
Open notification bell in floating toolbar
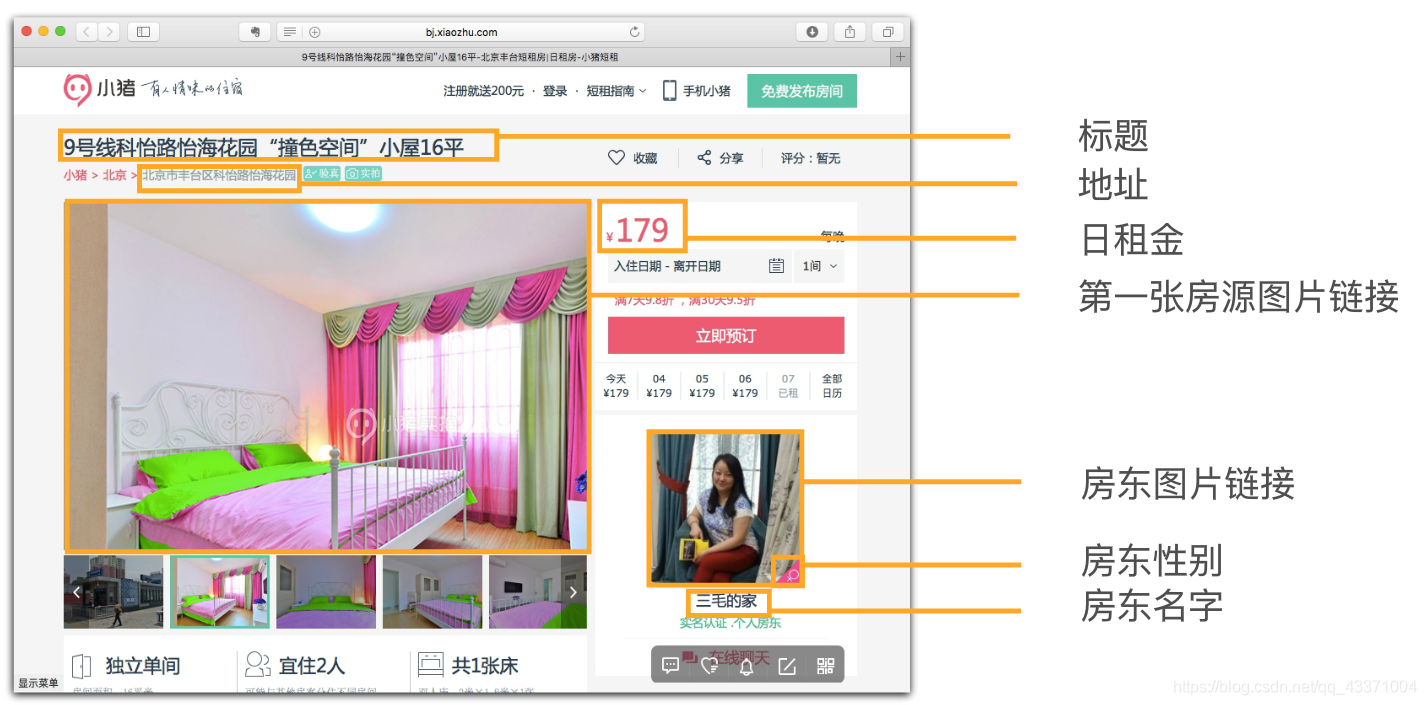(x=746, y=666)
